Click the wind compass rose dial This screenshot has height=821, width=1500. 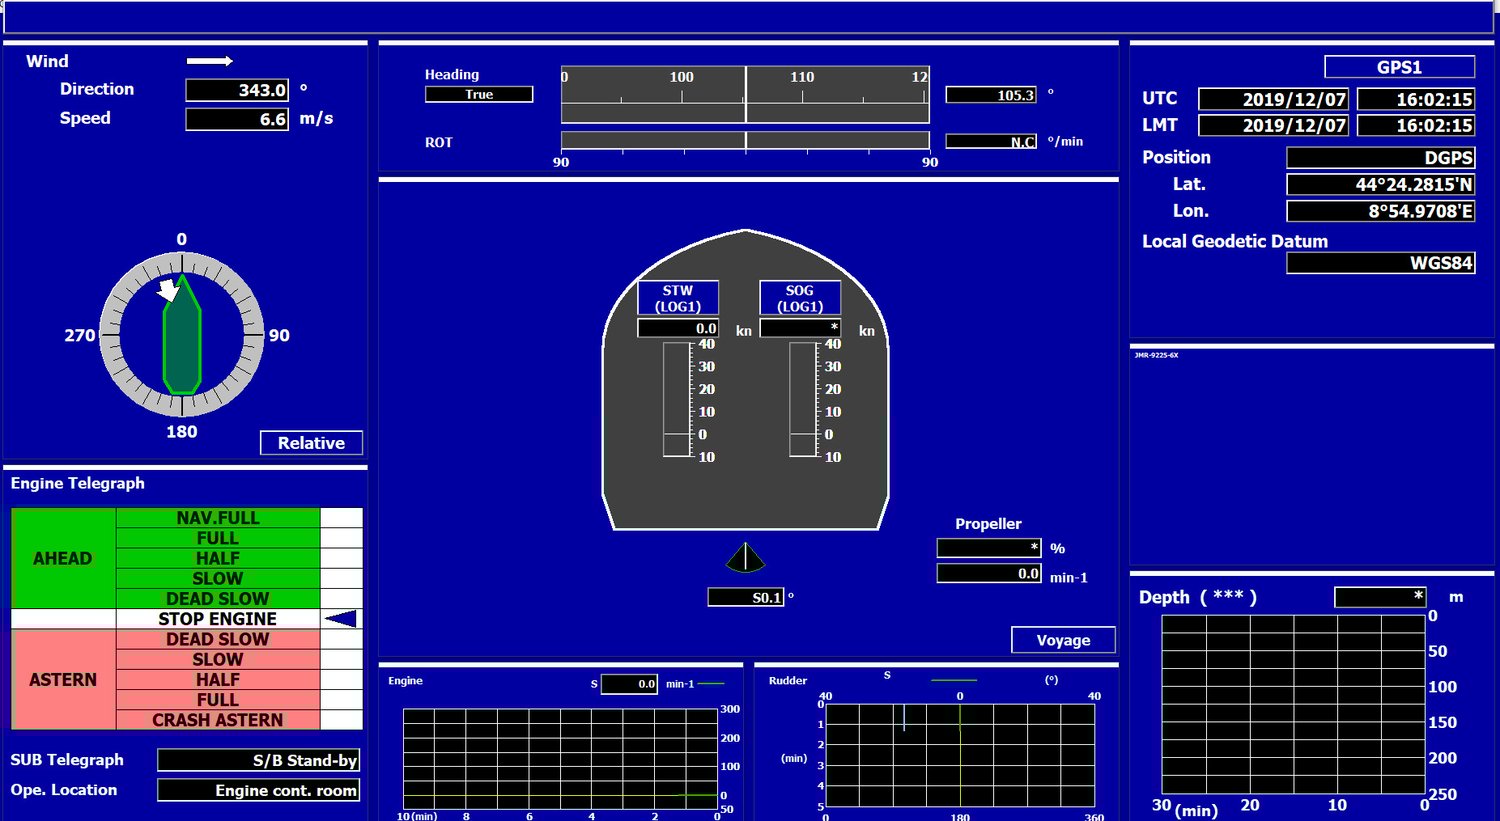click(183, 335)
